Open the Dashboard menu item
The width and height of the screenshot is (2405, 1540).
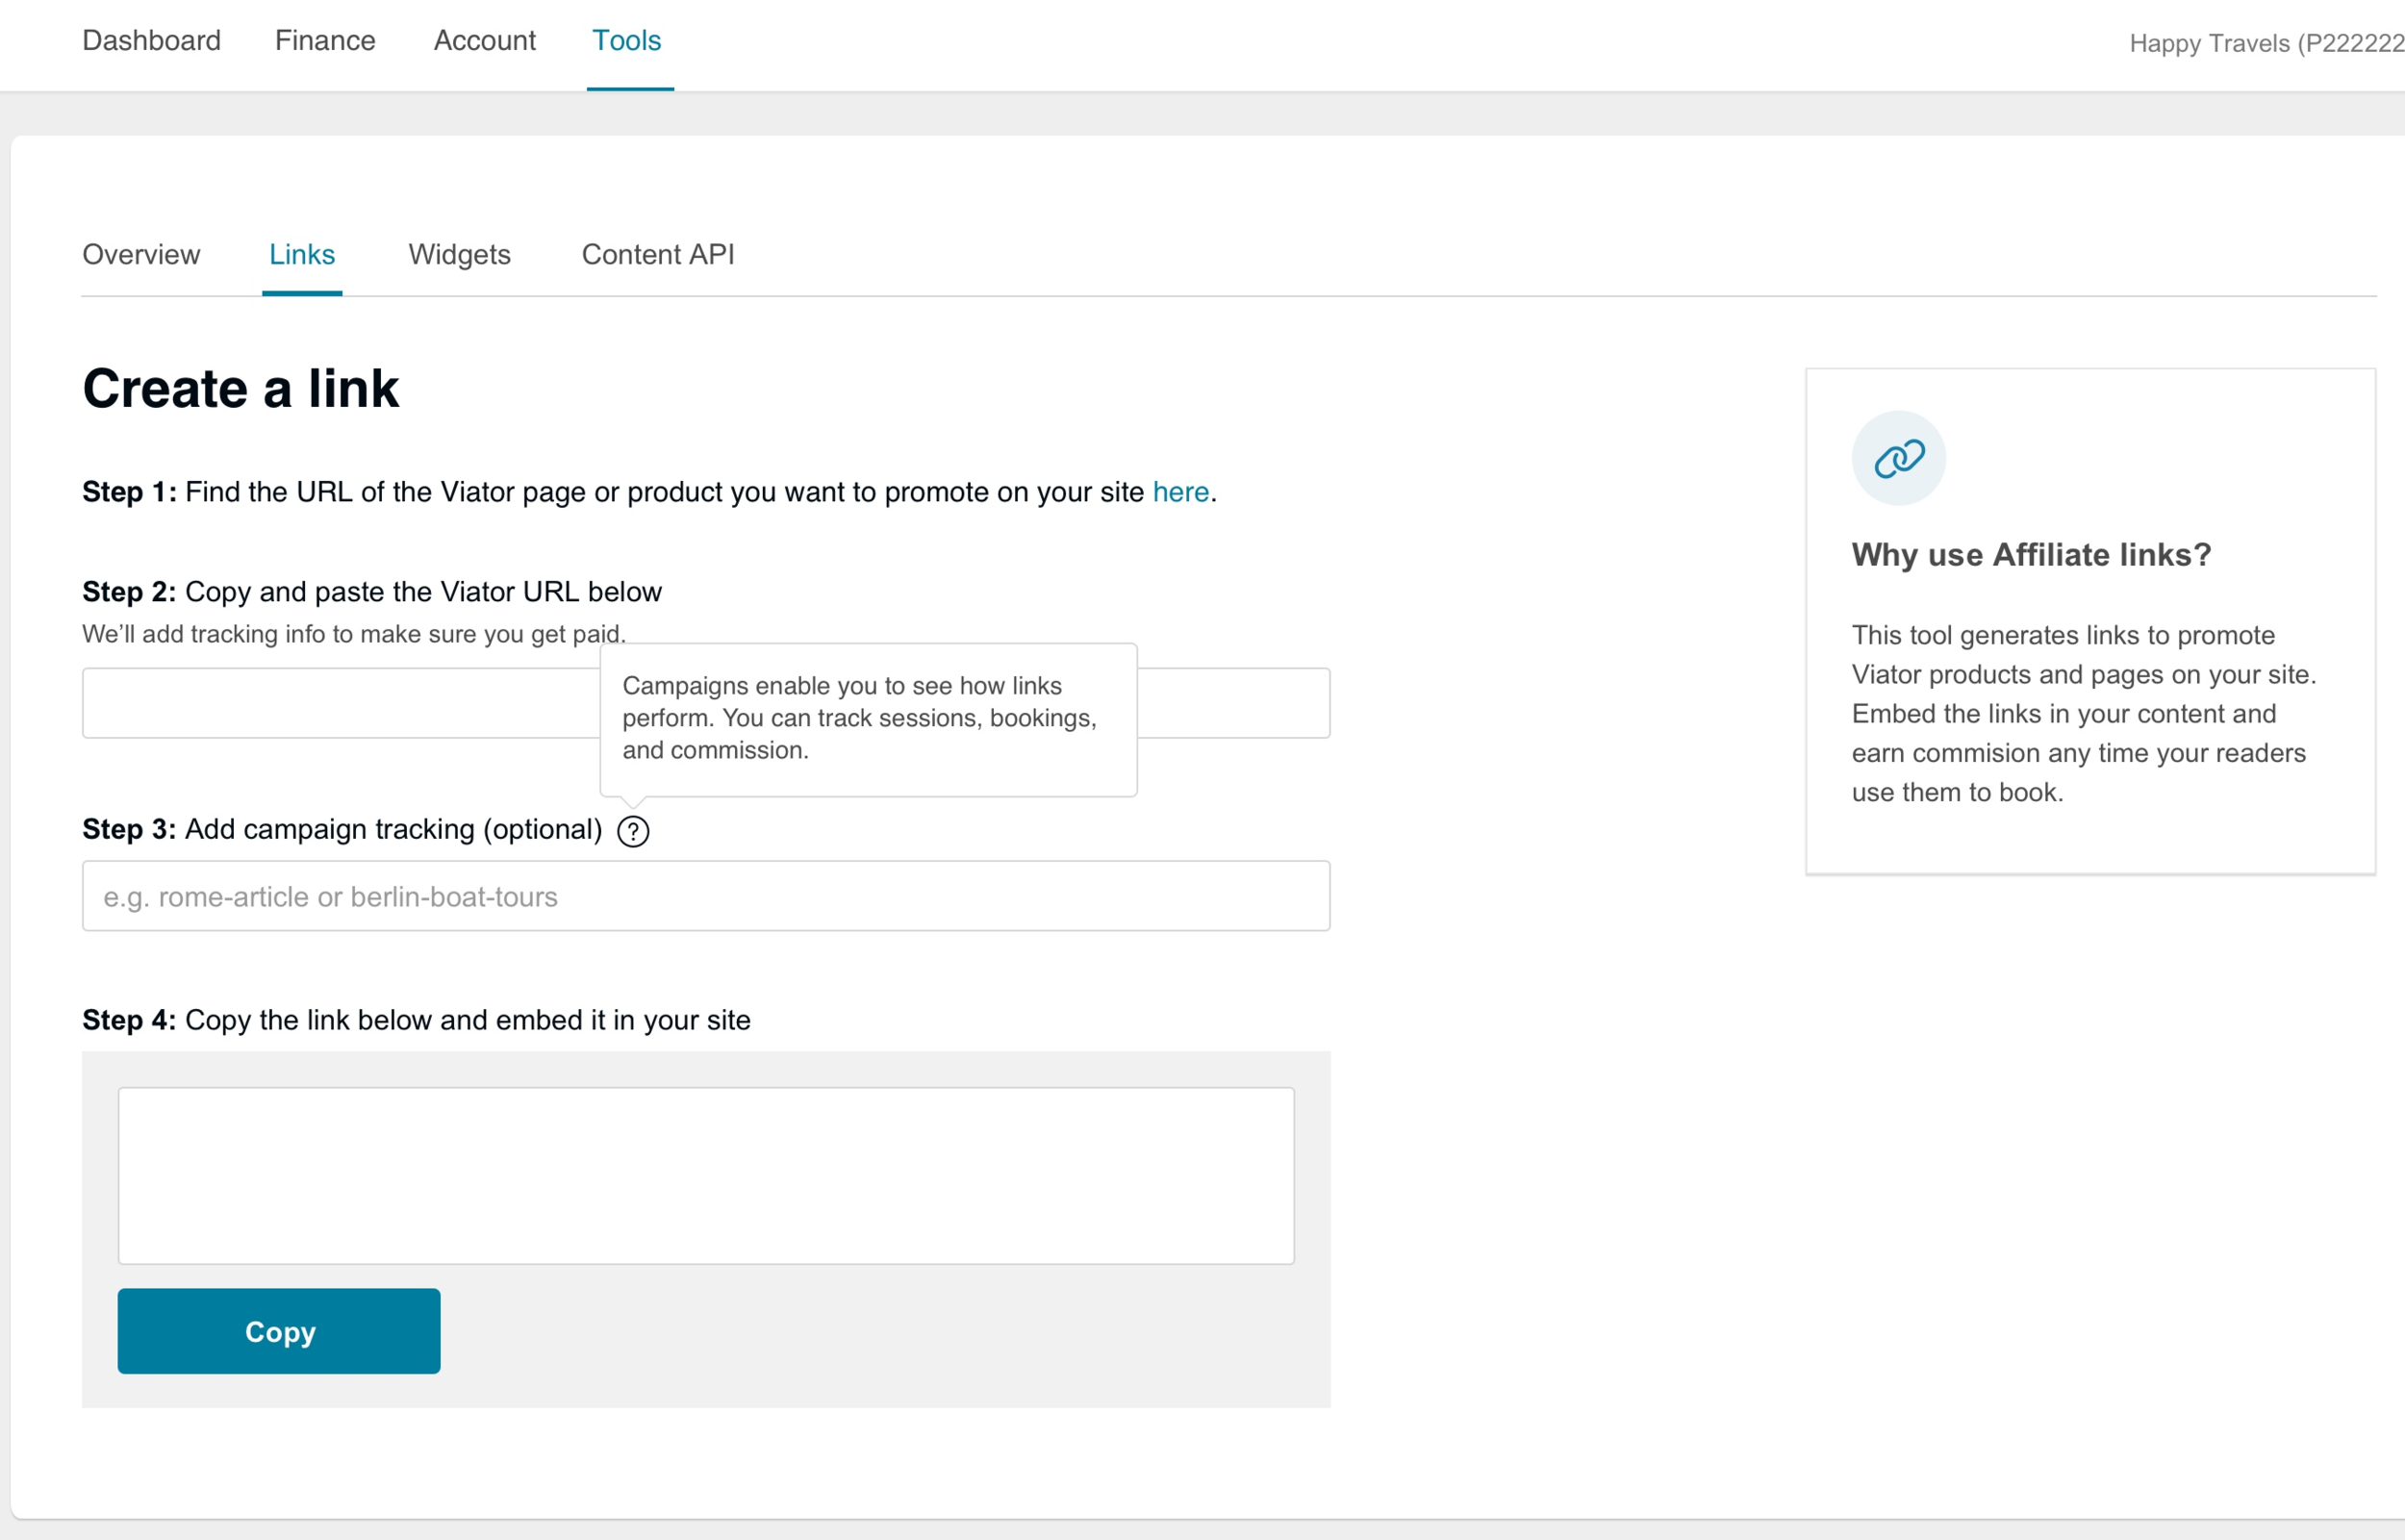click(x=151, y=41)
